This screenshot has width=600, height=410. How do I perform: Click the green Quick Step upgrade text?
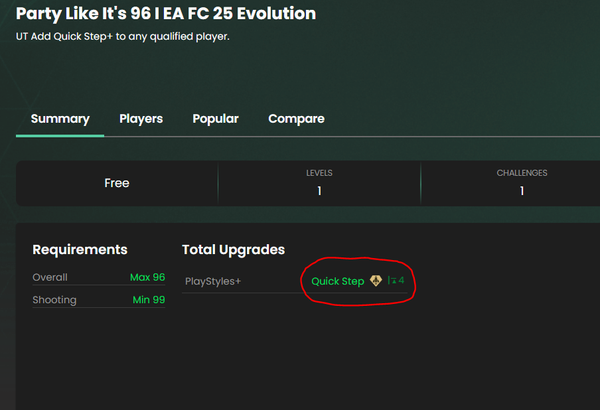coord(338,281)
